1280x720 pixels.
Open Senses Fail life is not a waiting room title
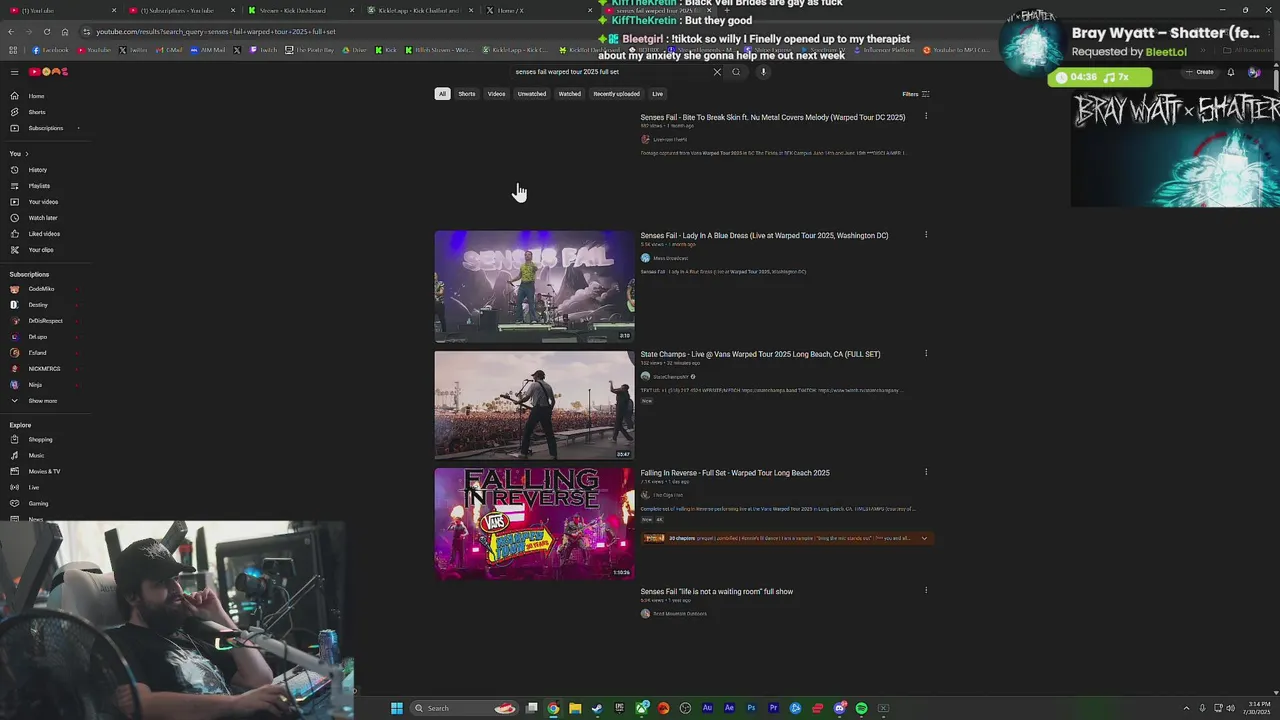coord(716,592)
